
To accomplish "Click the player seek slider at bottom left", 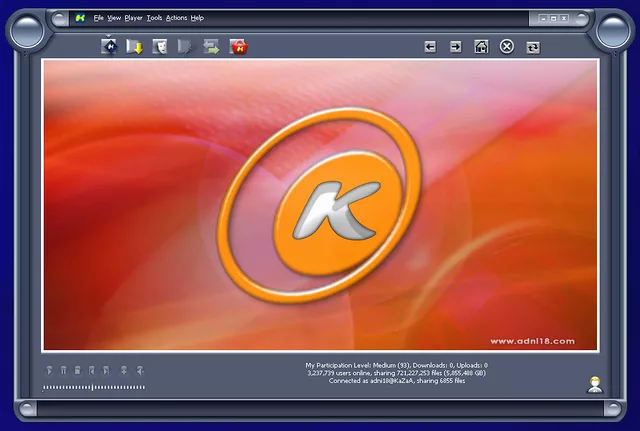I will [x=94, y=387].
